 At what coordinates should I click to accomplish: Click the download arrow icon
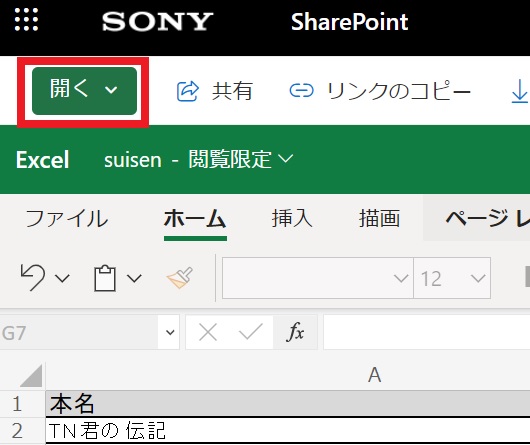point(520,91)
